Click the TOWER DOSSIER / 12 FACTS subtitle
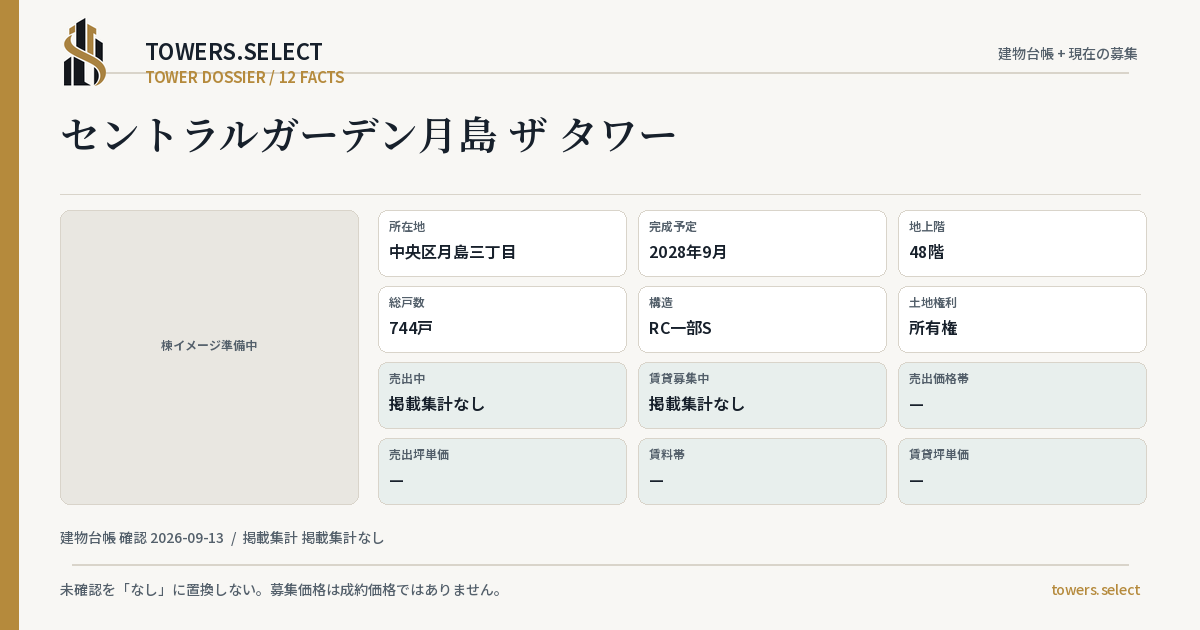The image size is (1200, 630). [245, 77]
